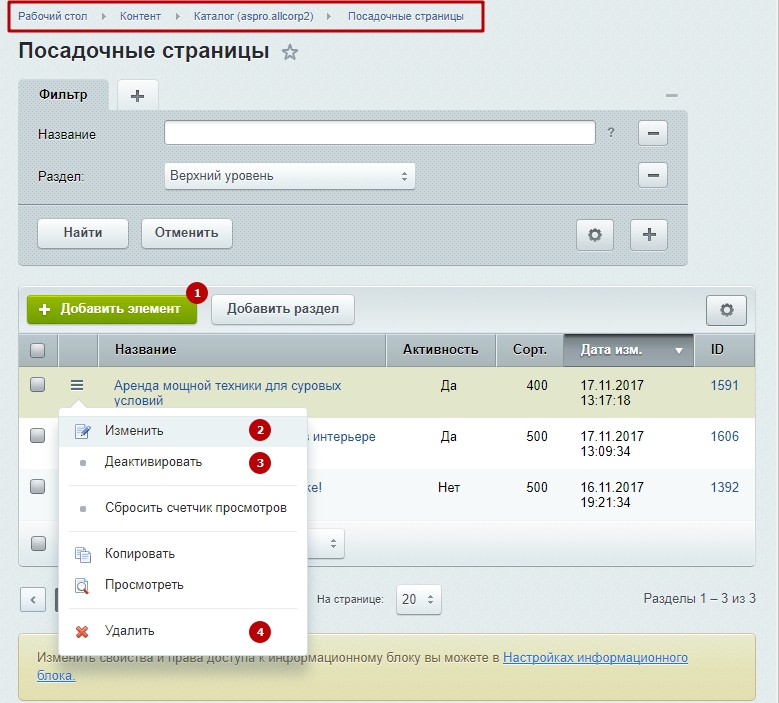
Task: Choose Деактивировать in context menu
Action: [183, 462]
